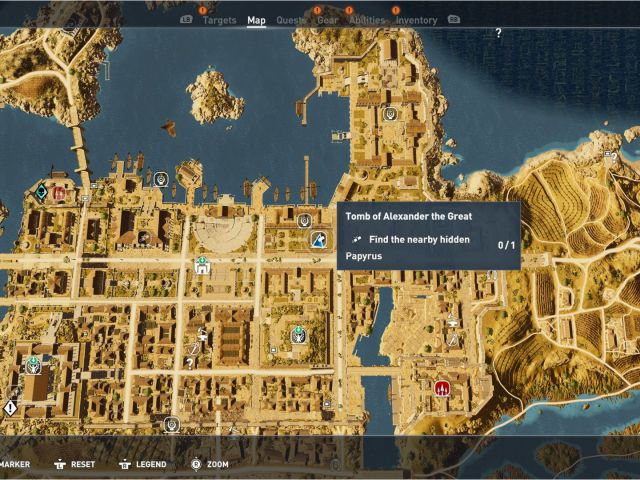
Task: Select the faint round icon below the tooltip's corner
Action: 492,275
